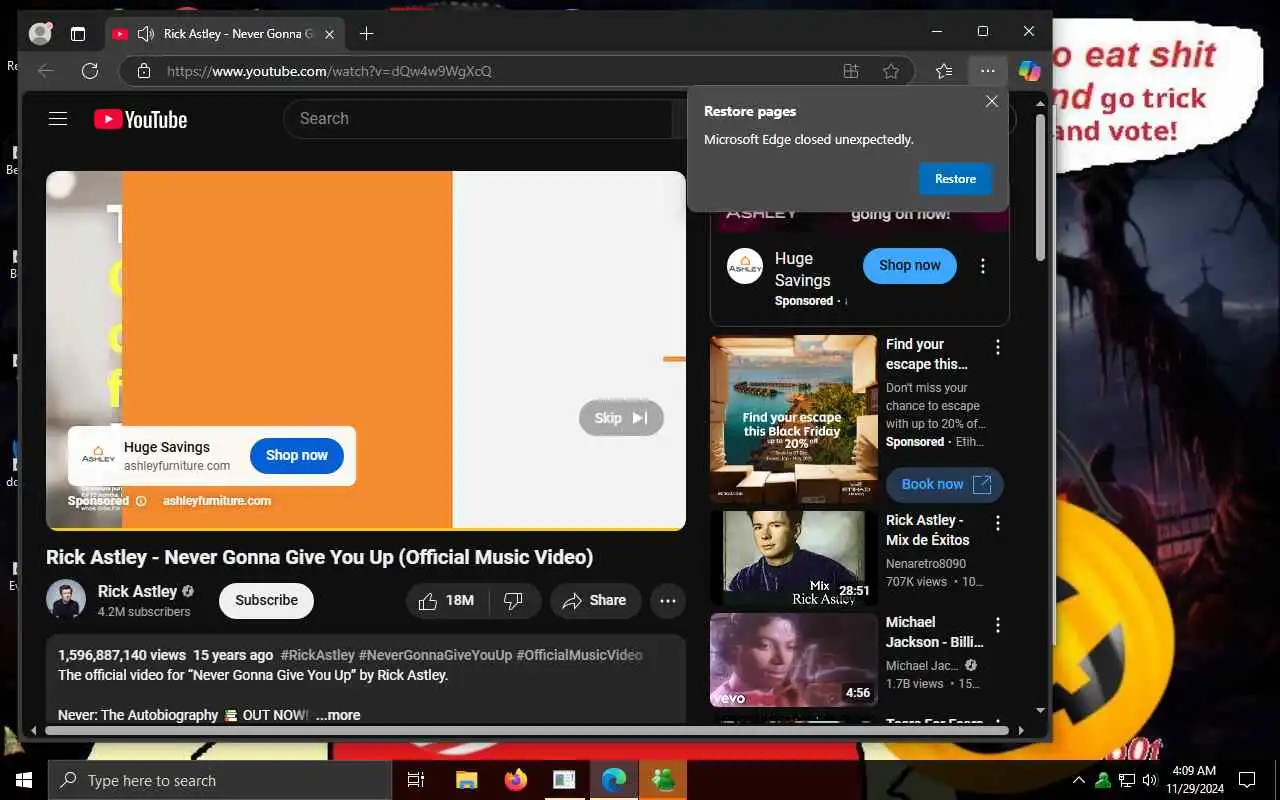1280x800 pixels.
Task: Open more actions under the video
Action: pos(668,601)
